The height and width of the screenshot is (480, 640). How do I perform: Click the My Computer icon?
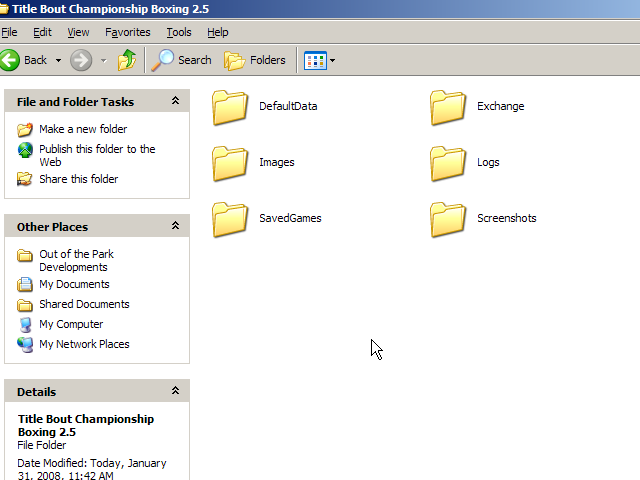tap(25, 325)
